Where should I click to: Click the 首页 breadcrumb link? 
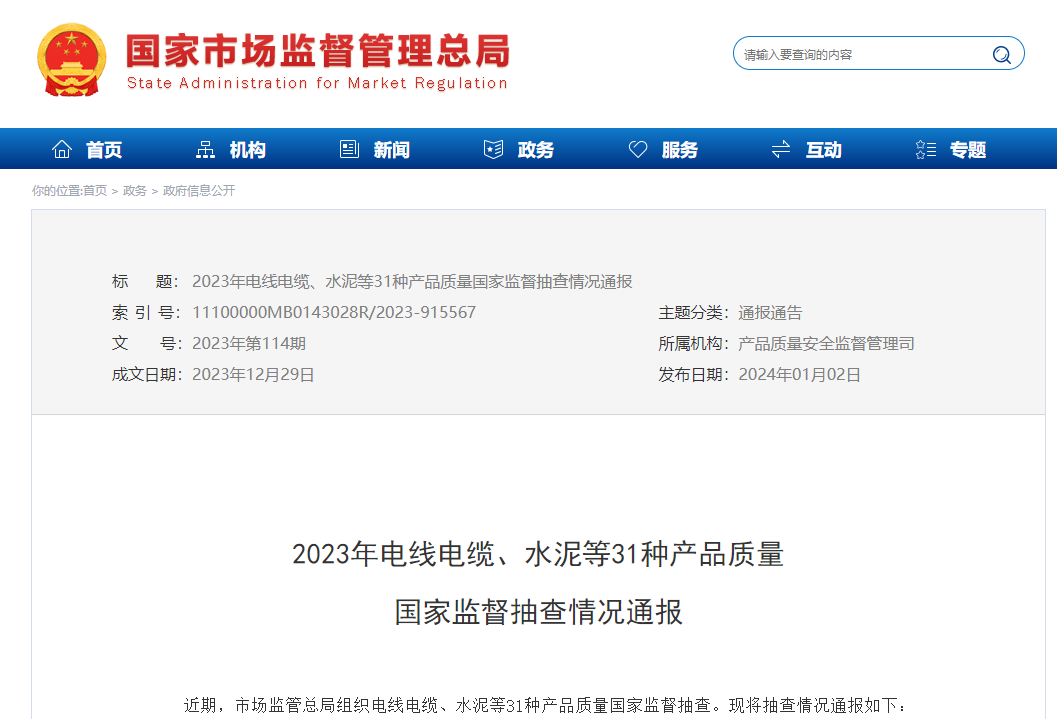[x=97, y=191]
